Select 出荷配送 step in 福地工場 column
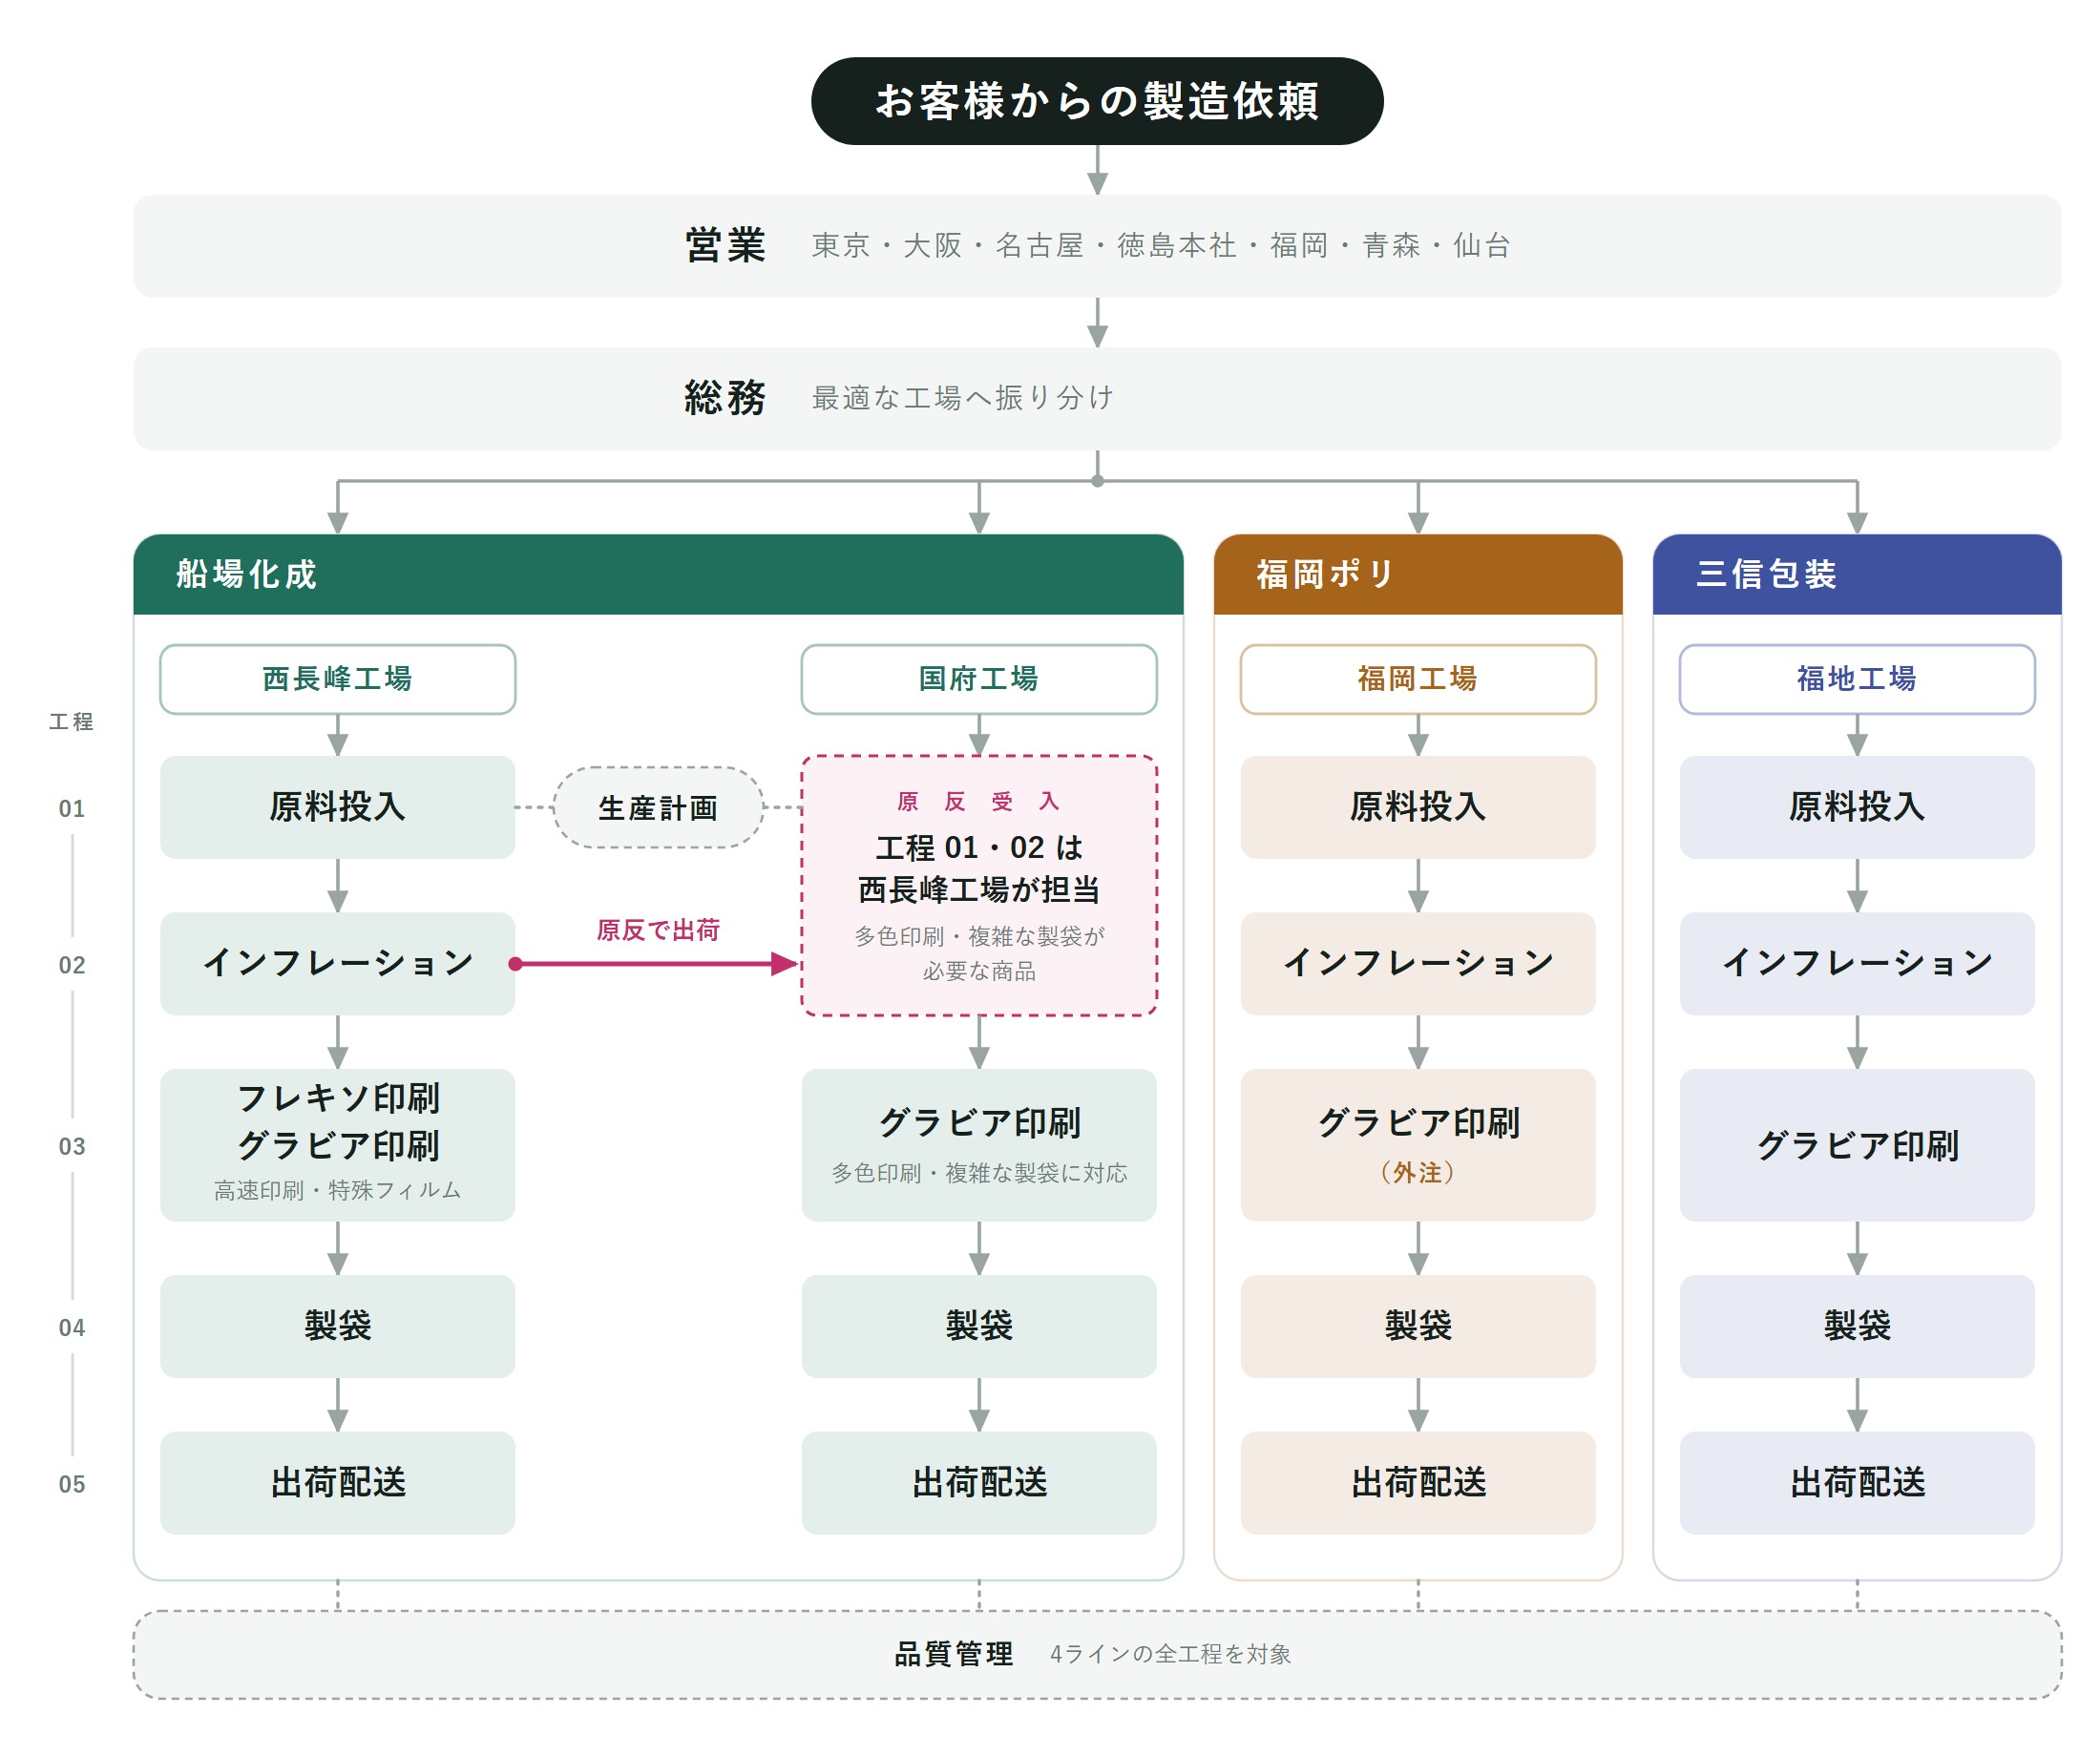The image size is (2100, 1756). pos(1857,1483)
